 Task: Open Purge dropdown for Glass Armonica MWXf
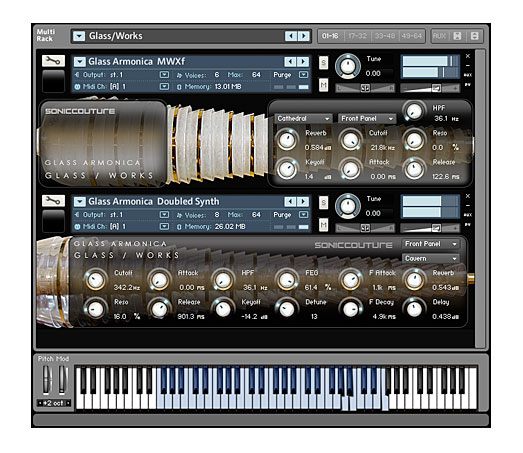[x=303, y=75]
